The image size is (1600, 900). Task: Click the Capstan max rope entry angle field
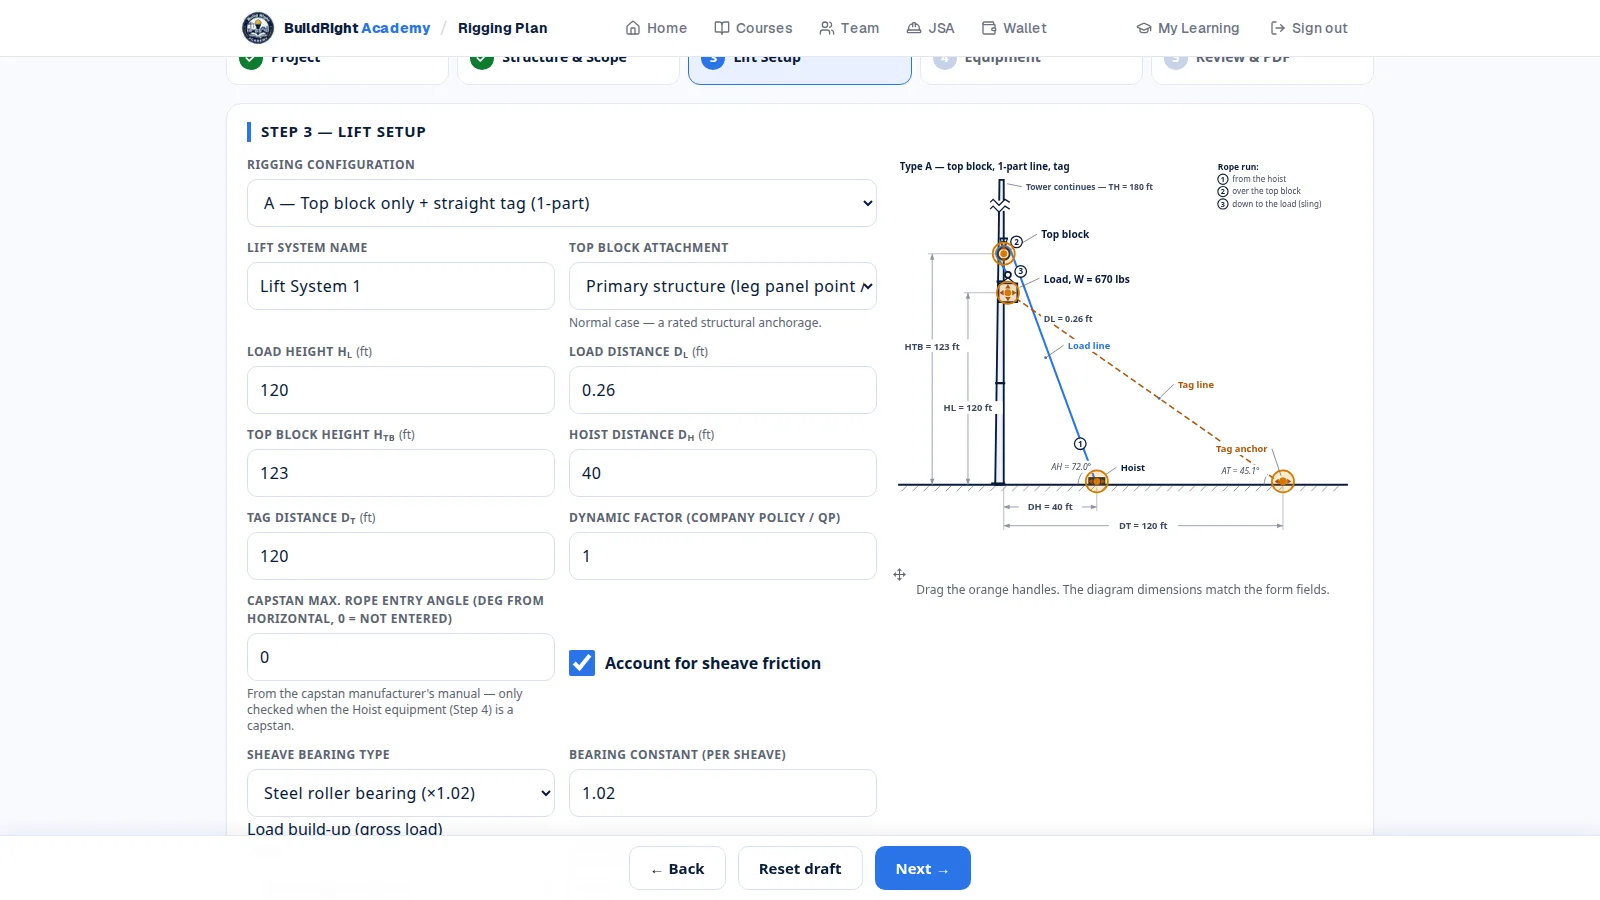tap(401, 657)
